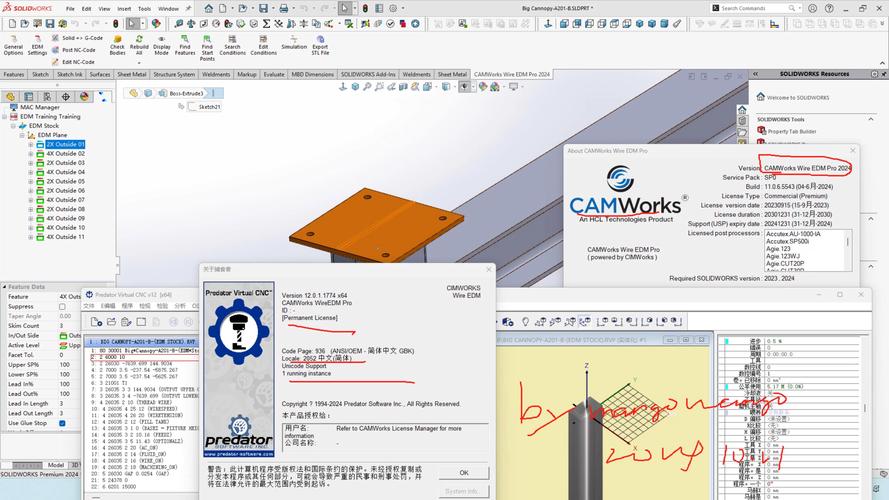The width and height of the screenshot is (889, 500).
Task: Click the Help question mark icon
Action: pyautogui.click(x=829, y=8)
